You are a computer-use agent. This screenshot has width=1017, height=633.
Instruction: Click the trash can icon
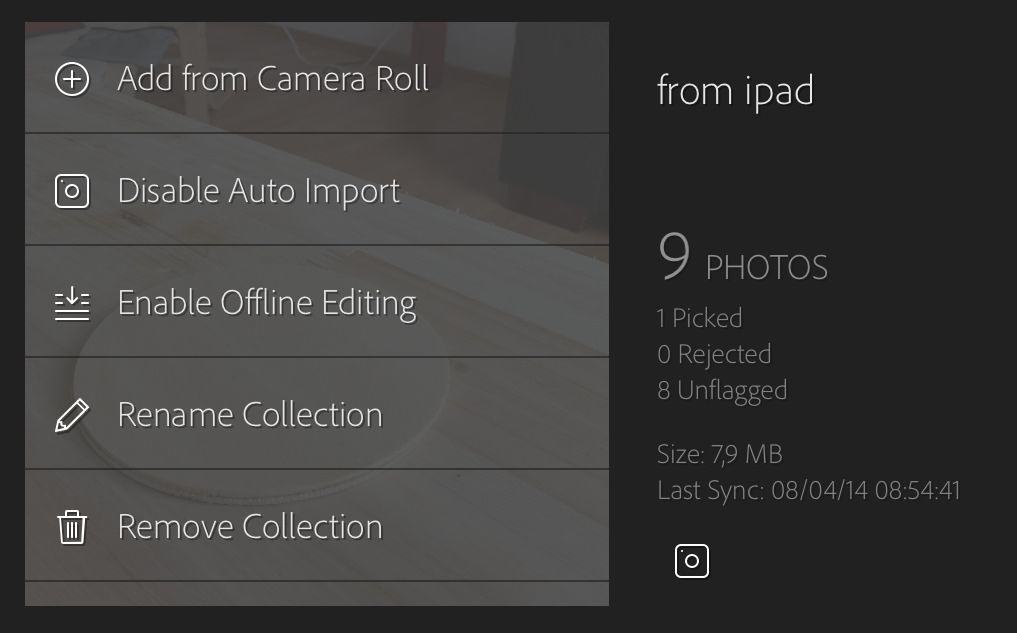click(x=72, y=527)
